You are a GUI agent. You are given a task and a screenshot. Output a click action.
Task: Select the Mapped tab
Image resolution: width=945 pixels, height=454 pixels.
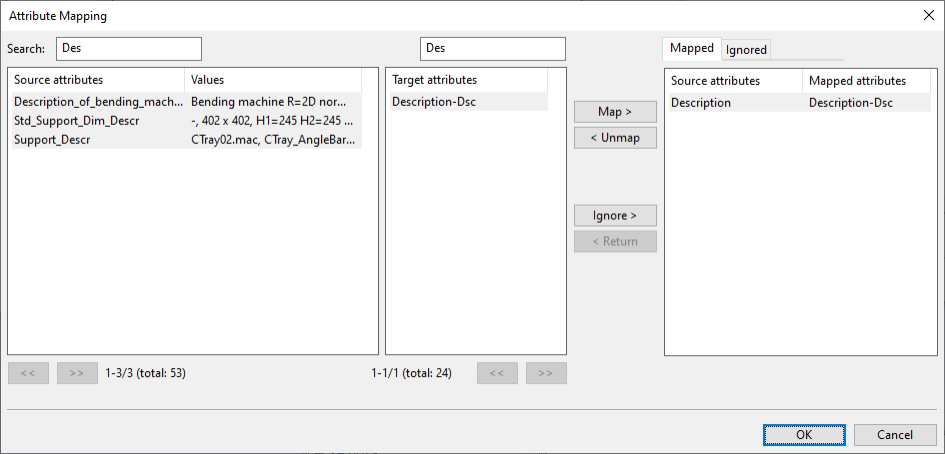pos(692,48)
